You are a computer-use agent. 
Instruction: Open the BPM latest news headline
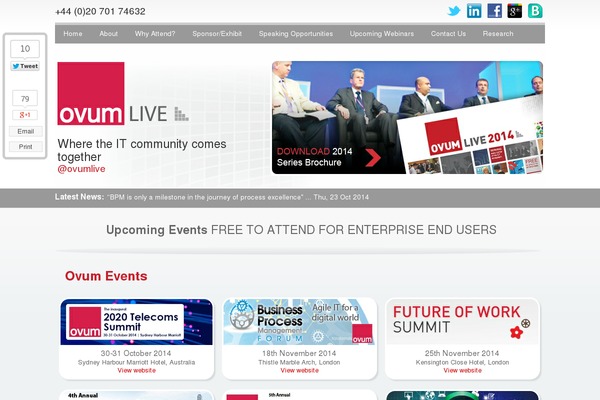tap(238, 198)
